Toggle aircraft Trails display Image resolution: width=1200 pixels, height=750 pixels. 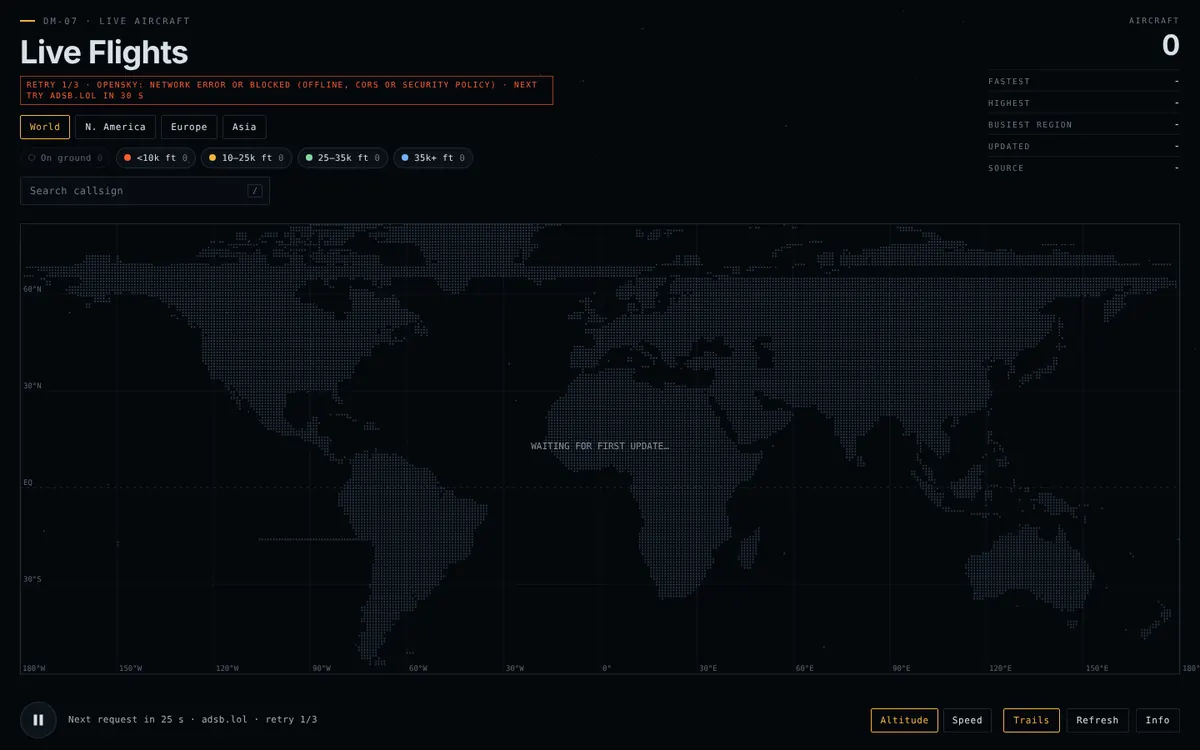(x=1031, y=720)
